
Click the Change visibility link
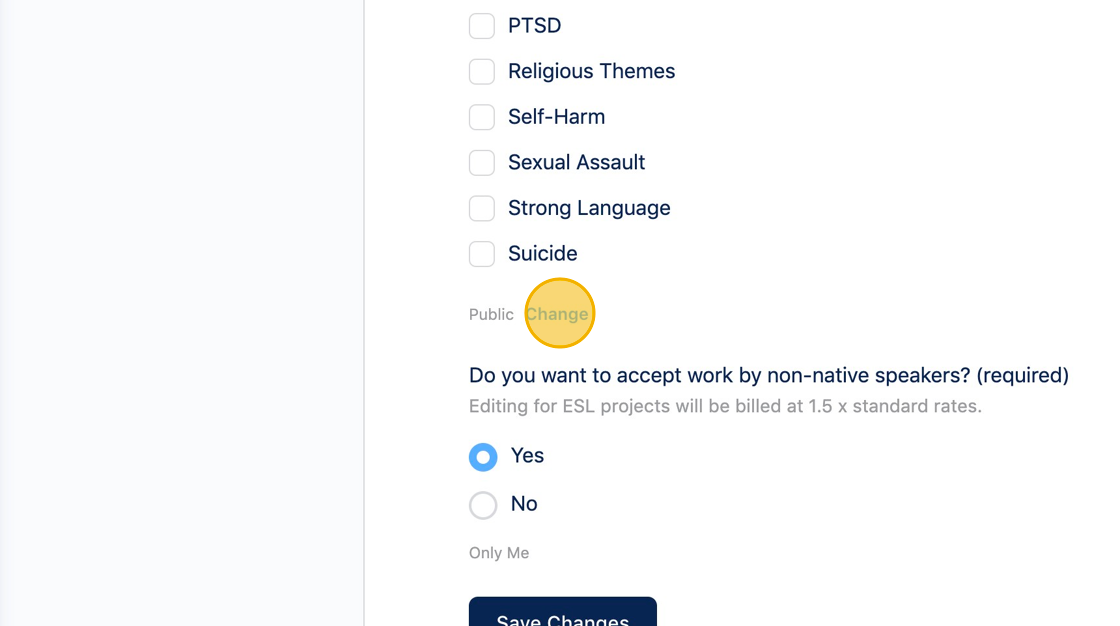[x=557, y=314]
